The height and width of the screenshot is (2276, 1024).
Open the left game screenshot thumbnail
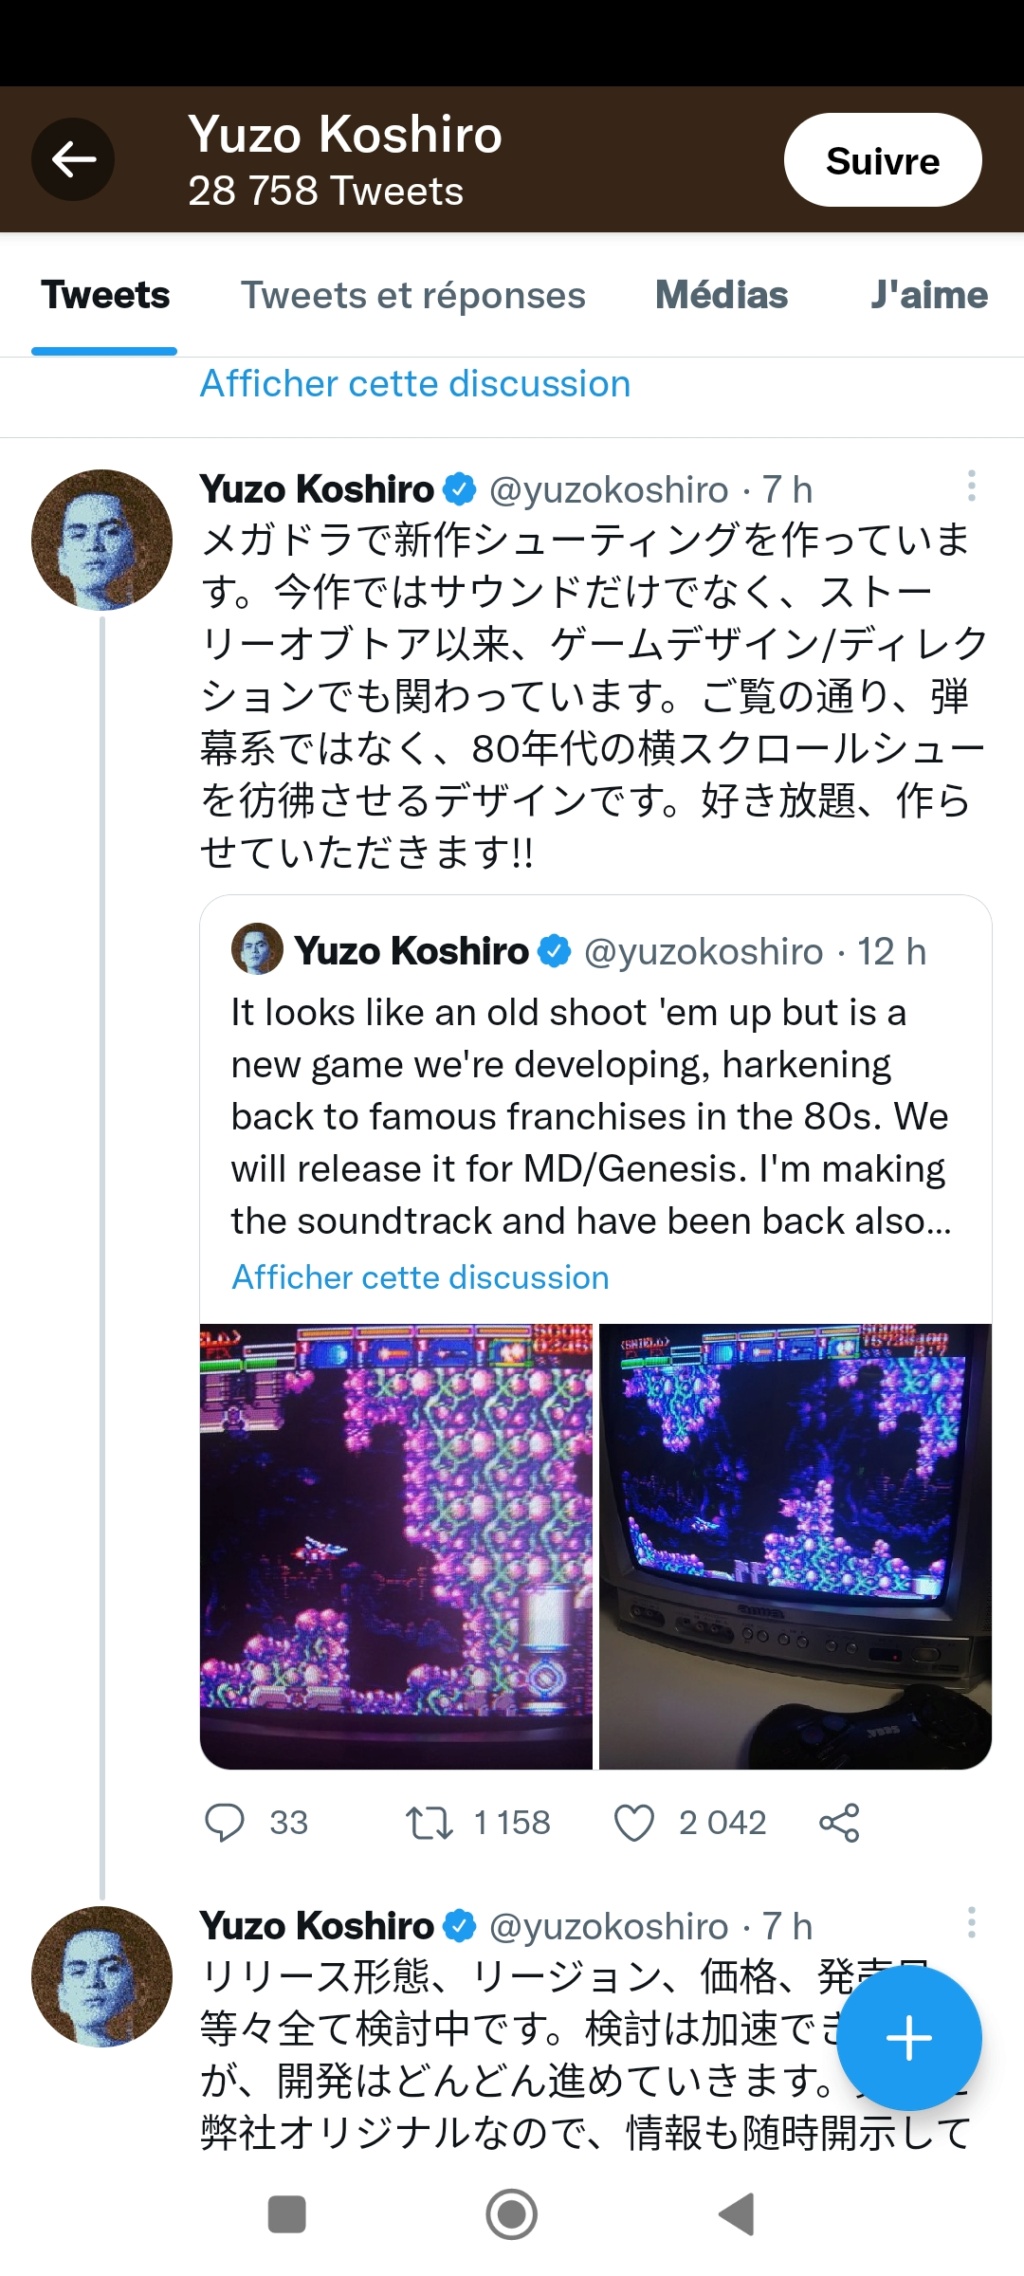point(397,1546)
